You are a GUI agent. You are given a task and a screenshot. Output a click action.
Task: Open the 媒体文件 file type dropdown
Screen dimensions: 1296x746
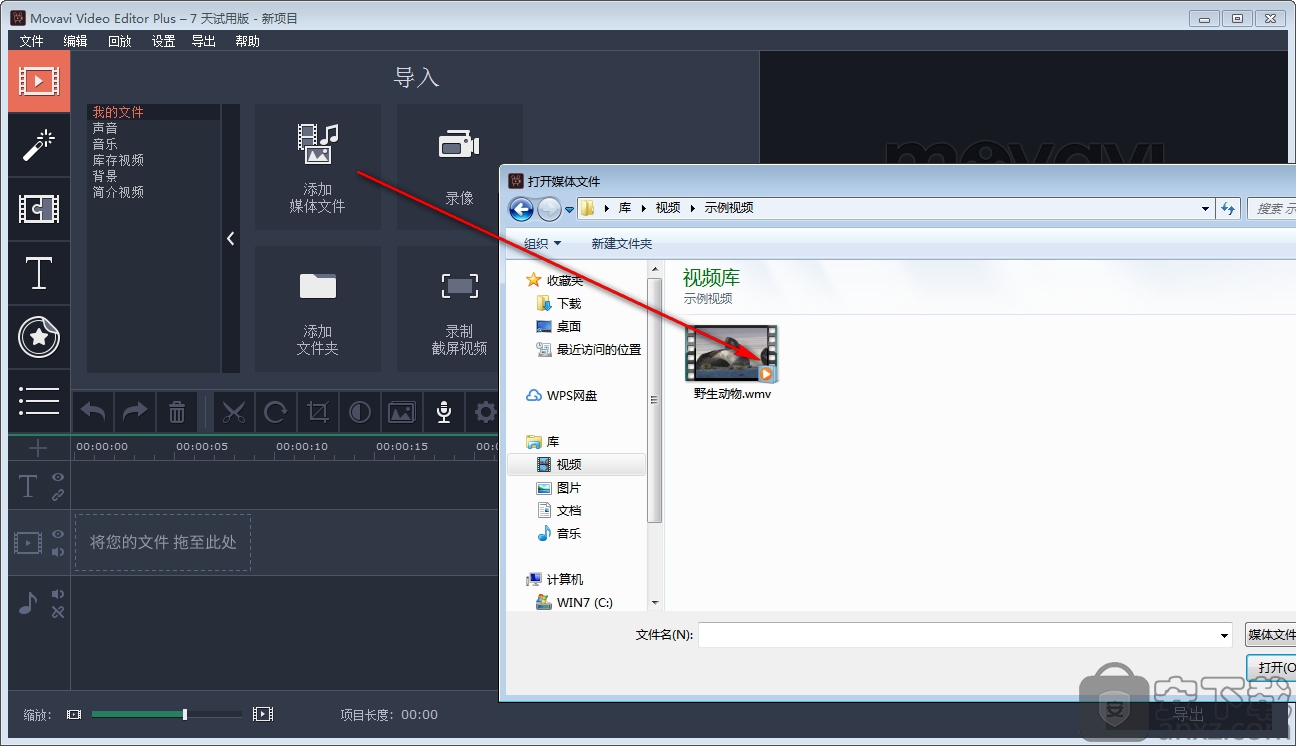1270,635
